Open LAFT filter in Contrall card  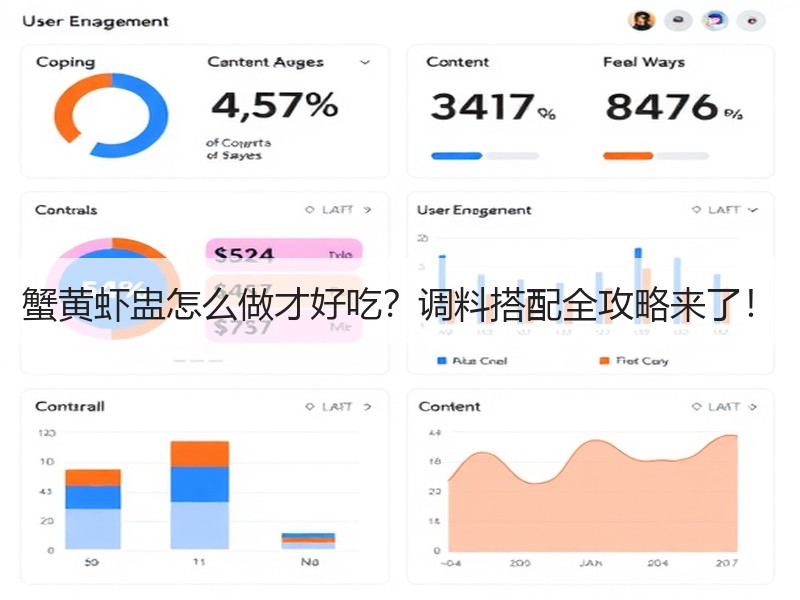pos(337,407)
